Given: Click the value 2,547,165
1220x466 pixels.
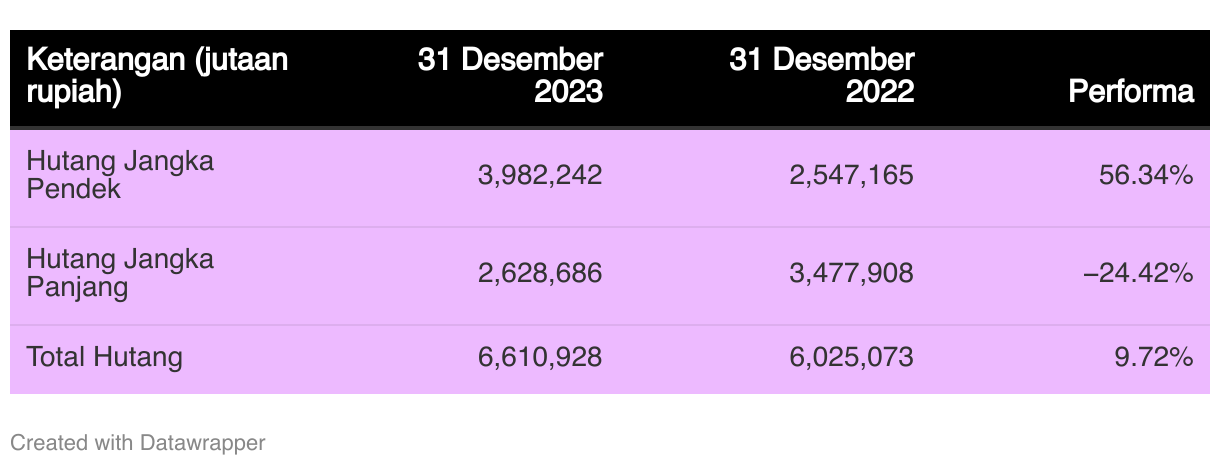Looking at the screenshot, I should 851,176.
